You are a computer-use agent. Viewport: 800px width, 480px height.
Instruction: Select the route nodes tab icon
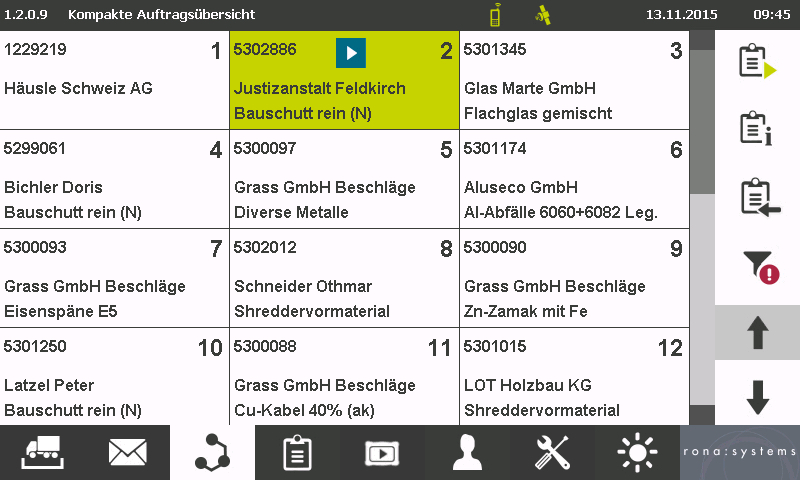212,452
